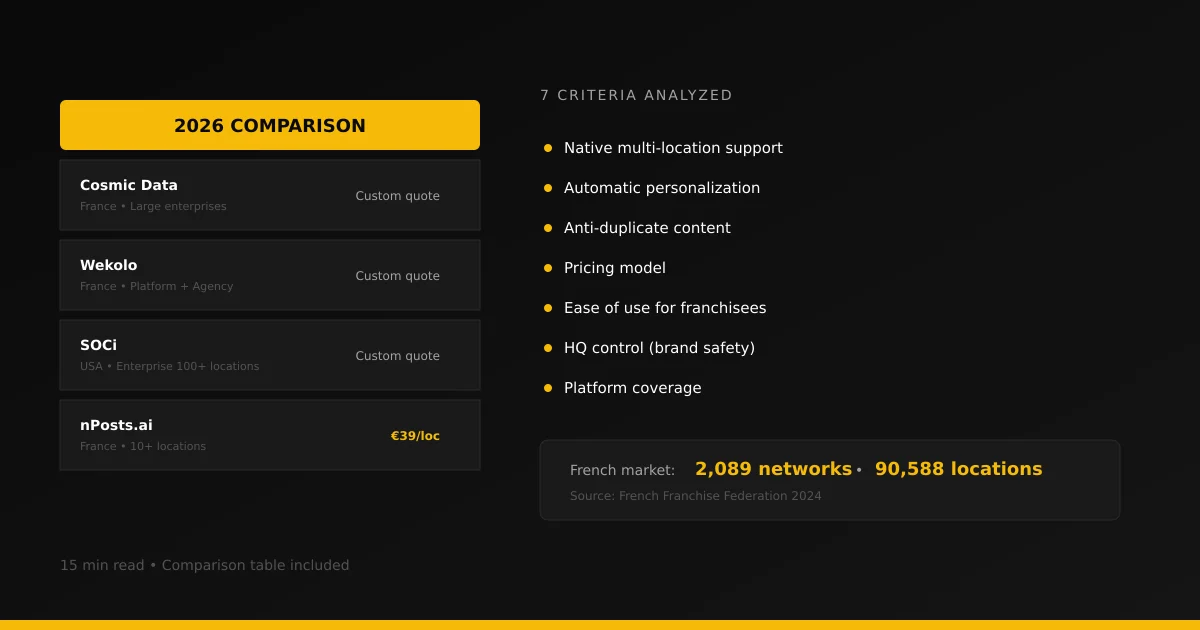1200x630 pixels.
Task: Toggle the Cosmic Data comparison card
Action: (x=270, y=194)
